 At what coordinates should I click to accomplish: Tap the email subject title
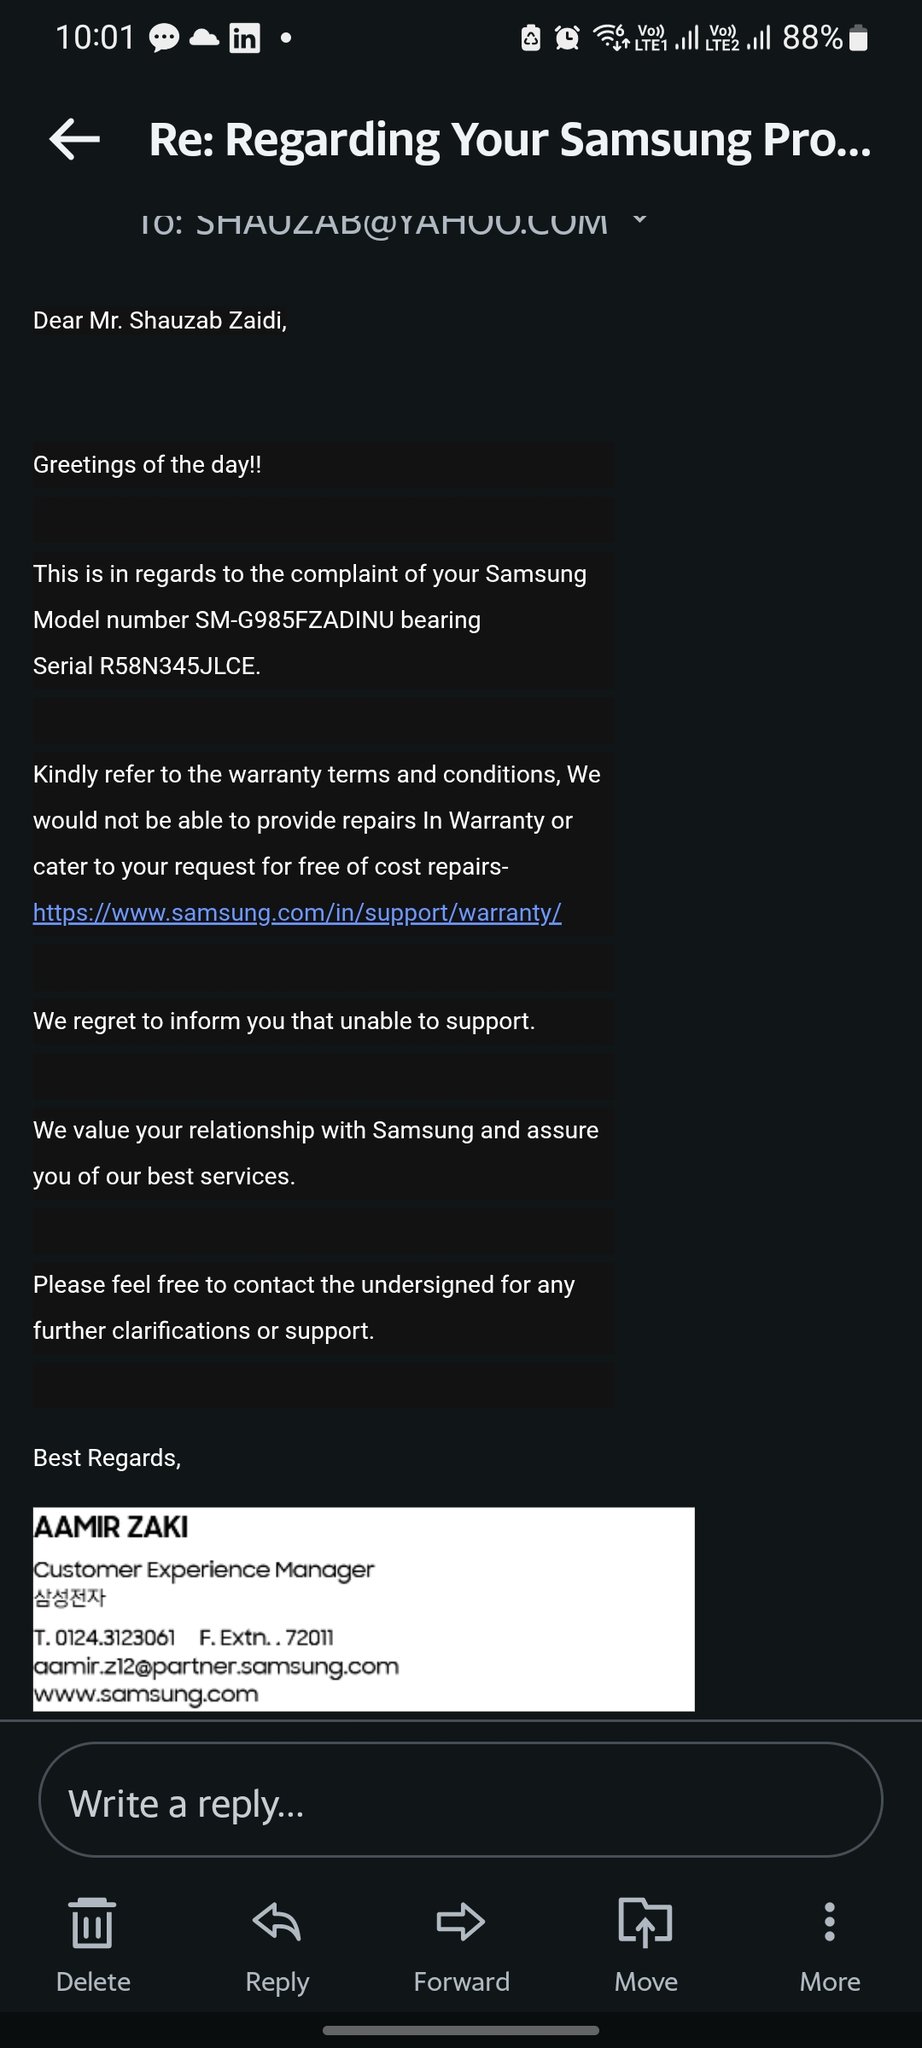[510, 140]
